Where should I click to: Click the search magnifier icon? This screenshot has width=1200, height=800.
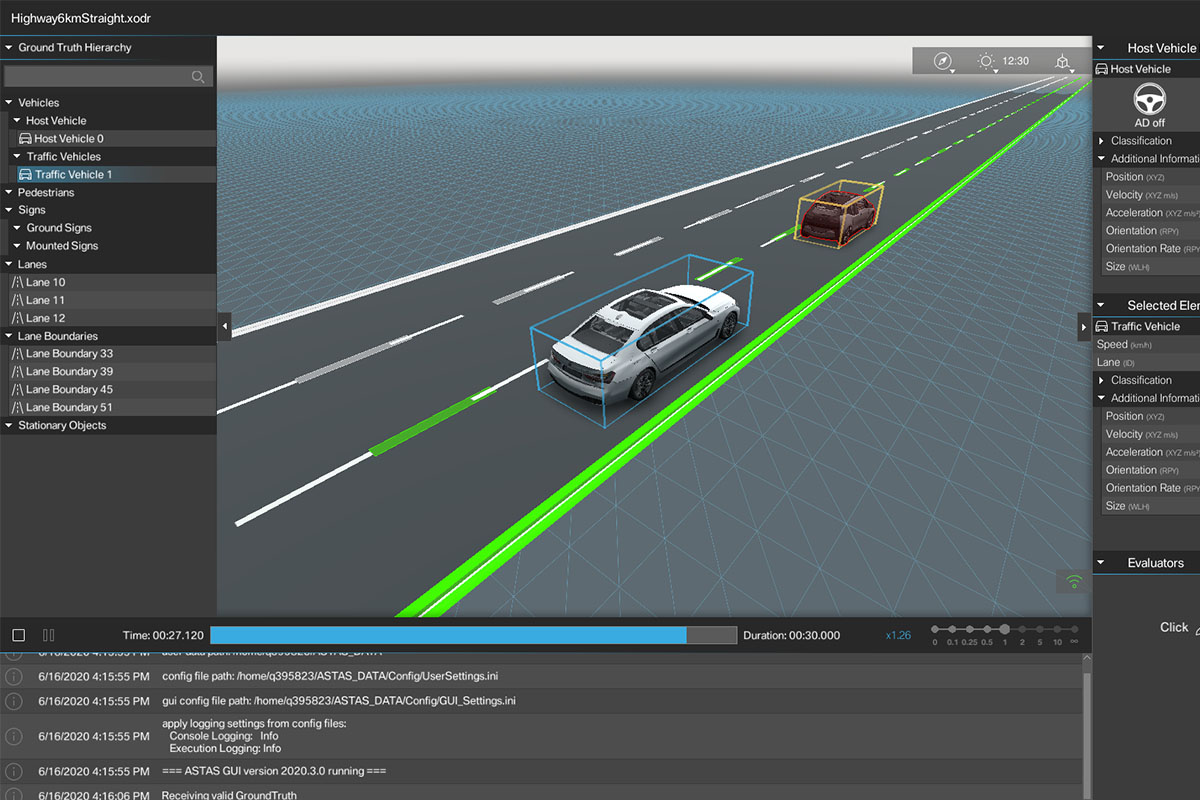[x=198, y=77]
